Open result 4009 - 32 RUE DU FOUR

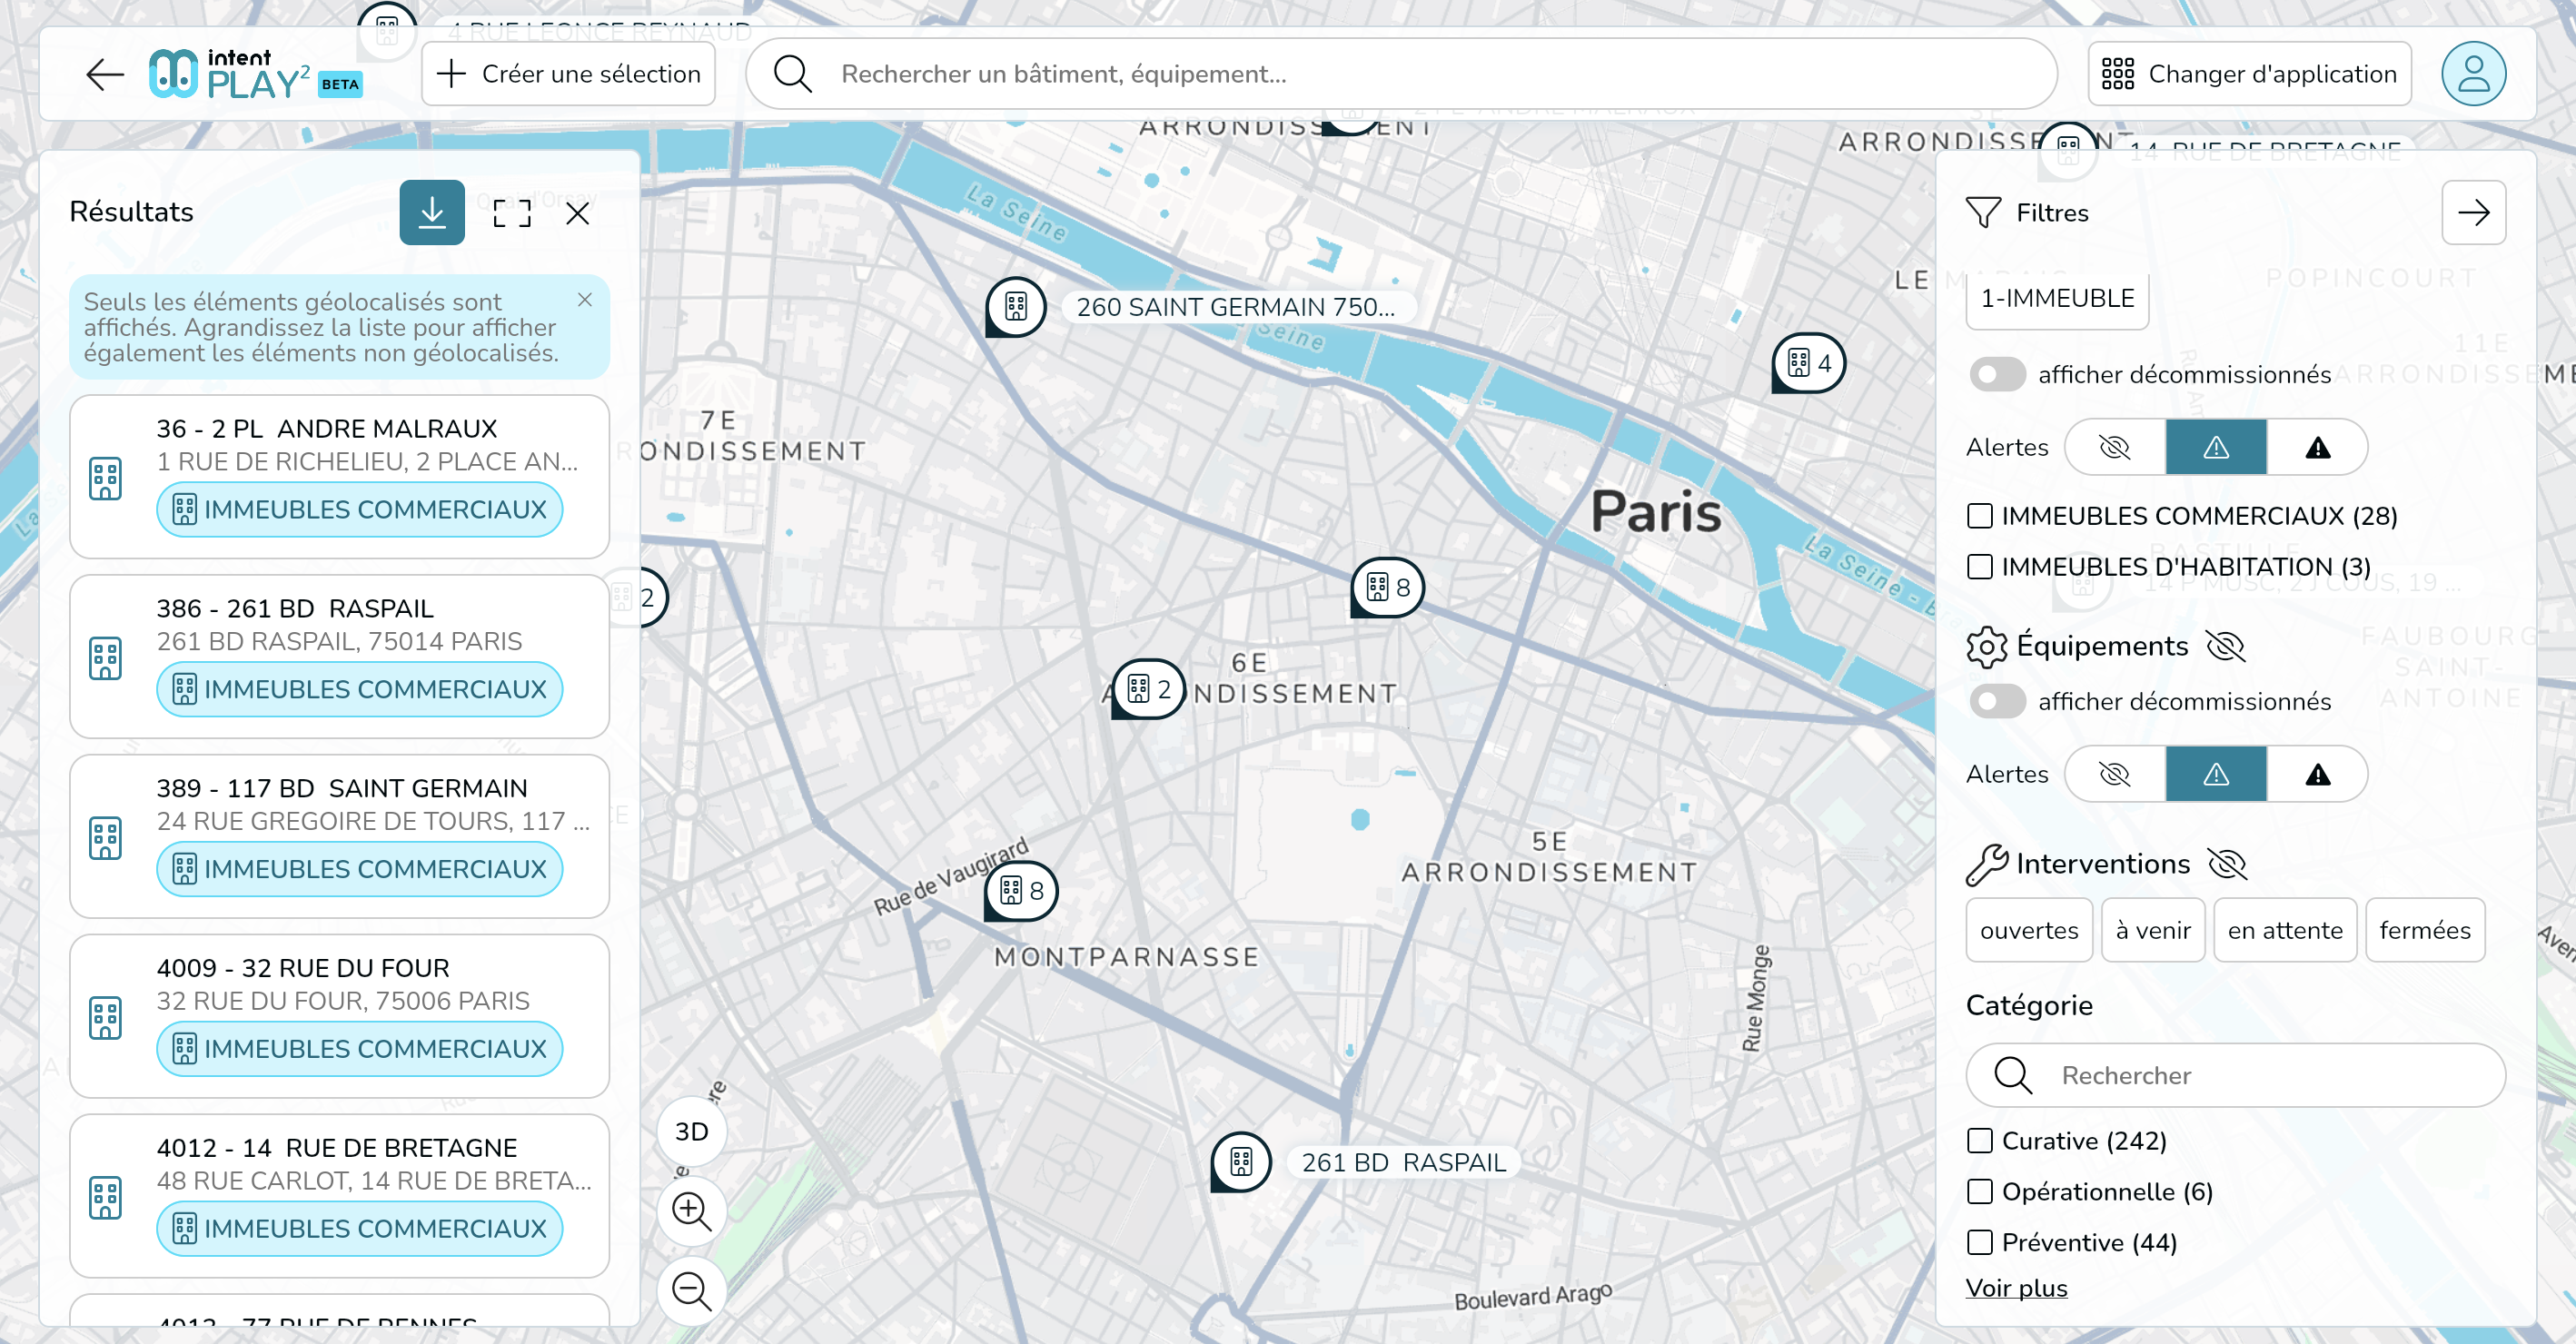point(339,1016)
